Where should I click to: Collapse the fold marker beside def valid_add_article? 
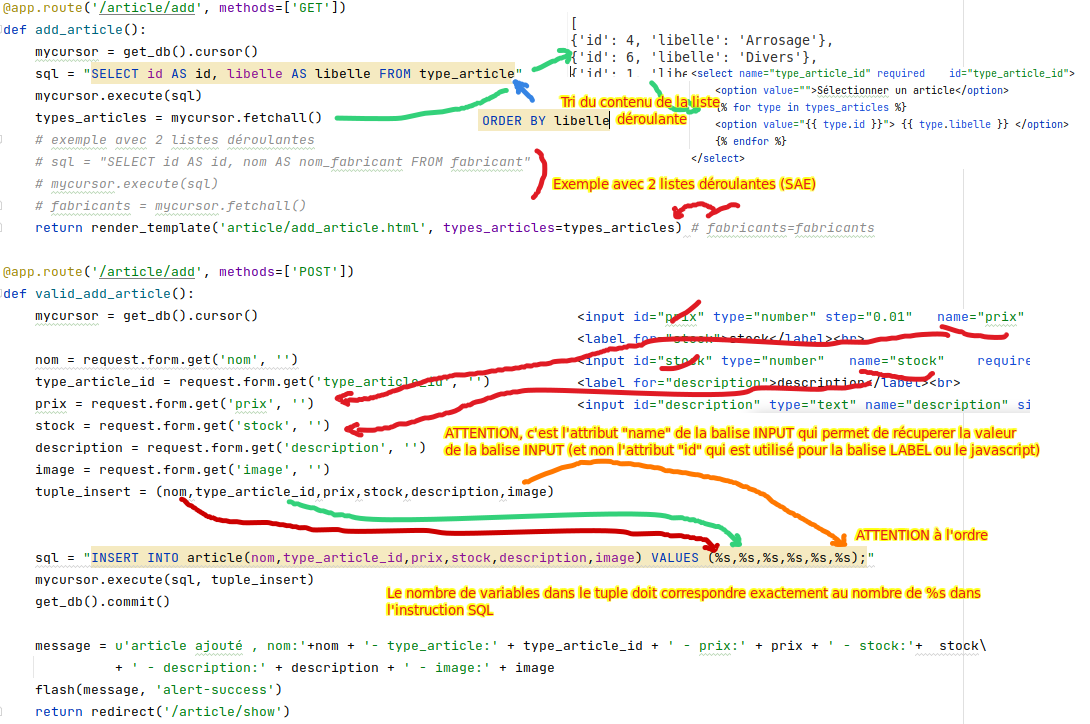(x=4, y=294)
